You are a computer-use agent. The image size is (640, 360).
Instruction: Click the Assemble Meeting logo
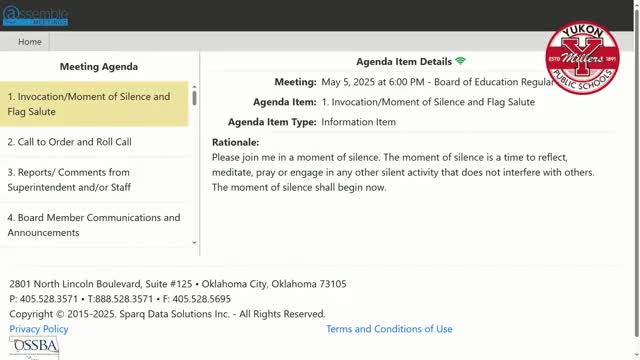(x=35, y=16)
